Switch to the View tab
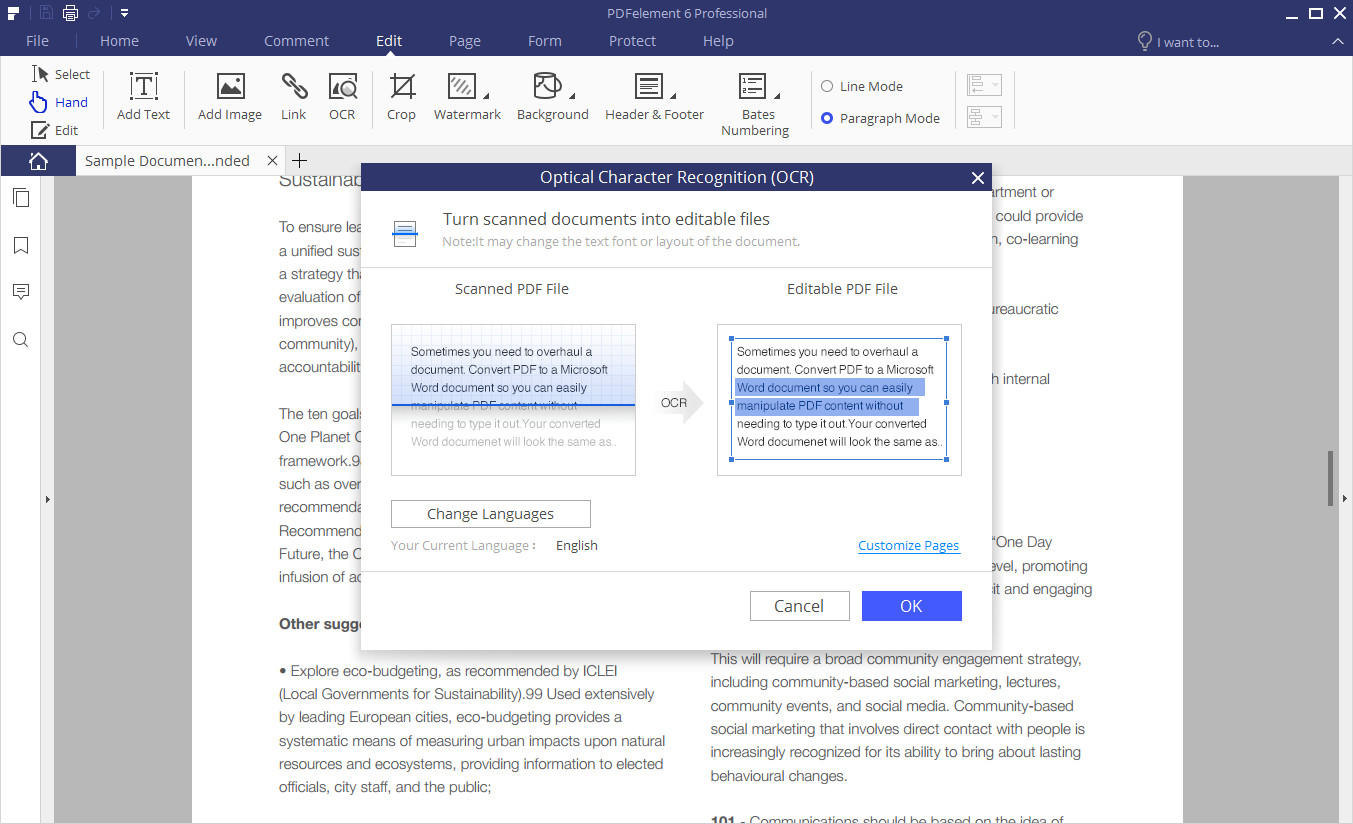 (x=201, y=41)
